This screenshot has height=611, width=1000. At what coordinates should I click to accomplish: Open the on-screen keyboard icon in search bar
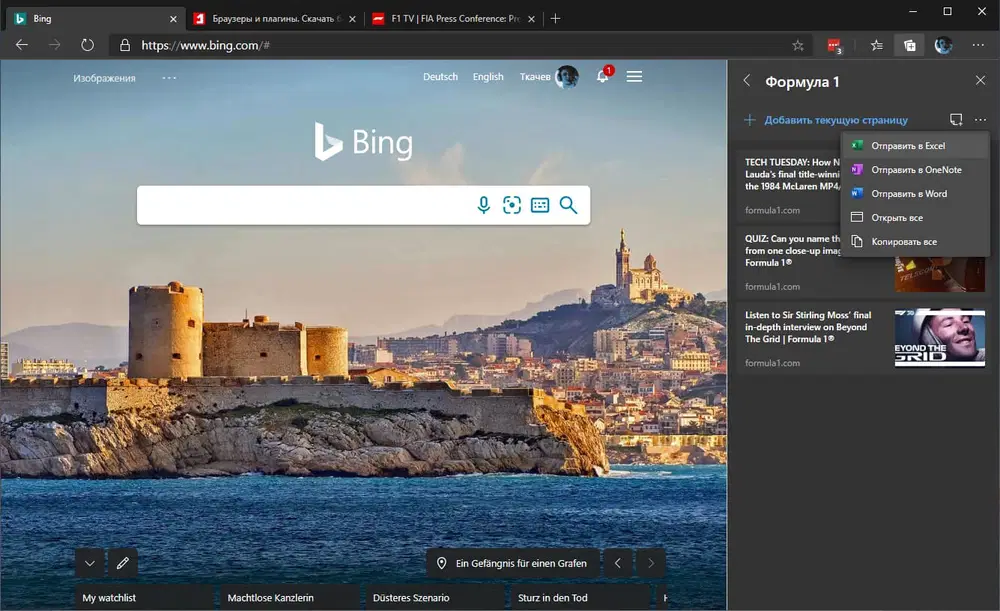point(540,205)
